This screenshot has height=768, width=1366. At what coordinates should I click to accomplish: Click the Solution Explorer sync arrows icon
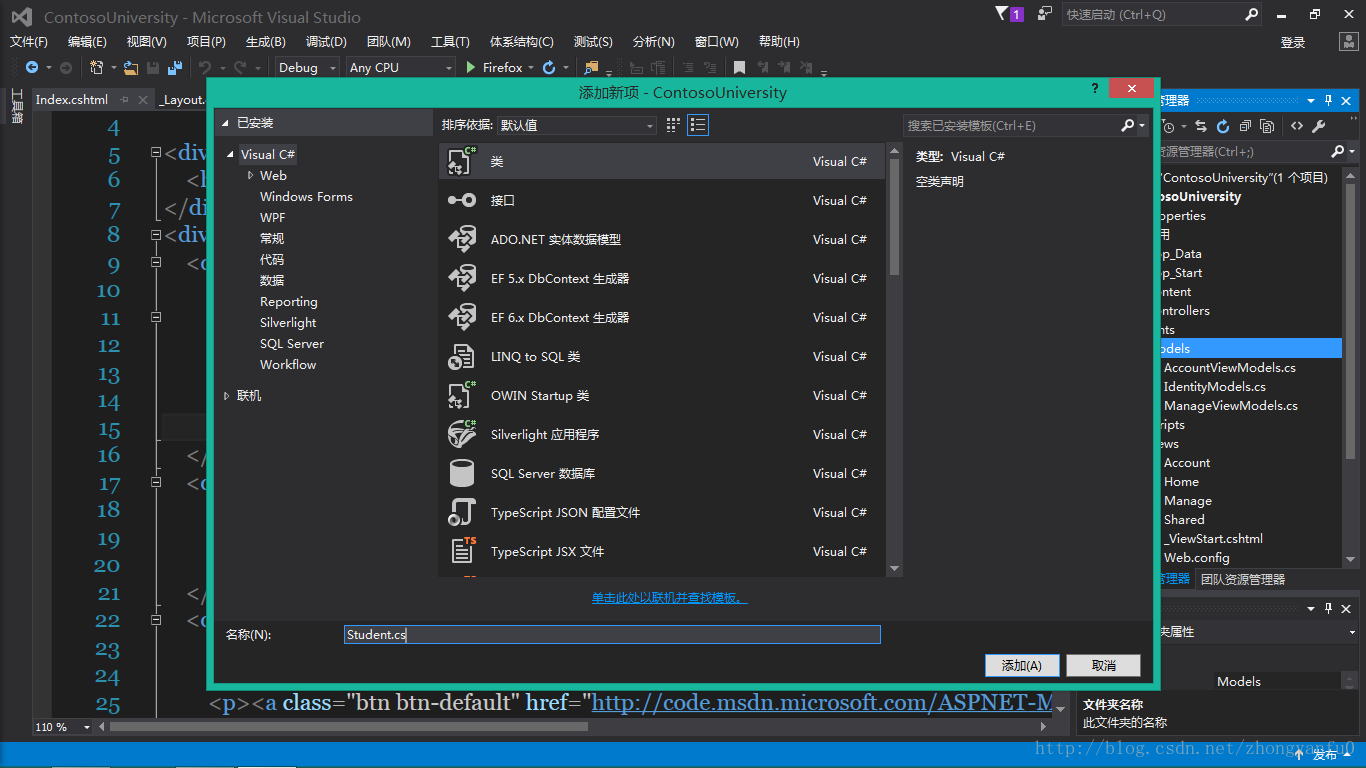click(x=1202, y=127)
